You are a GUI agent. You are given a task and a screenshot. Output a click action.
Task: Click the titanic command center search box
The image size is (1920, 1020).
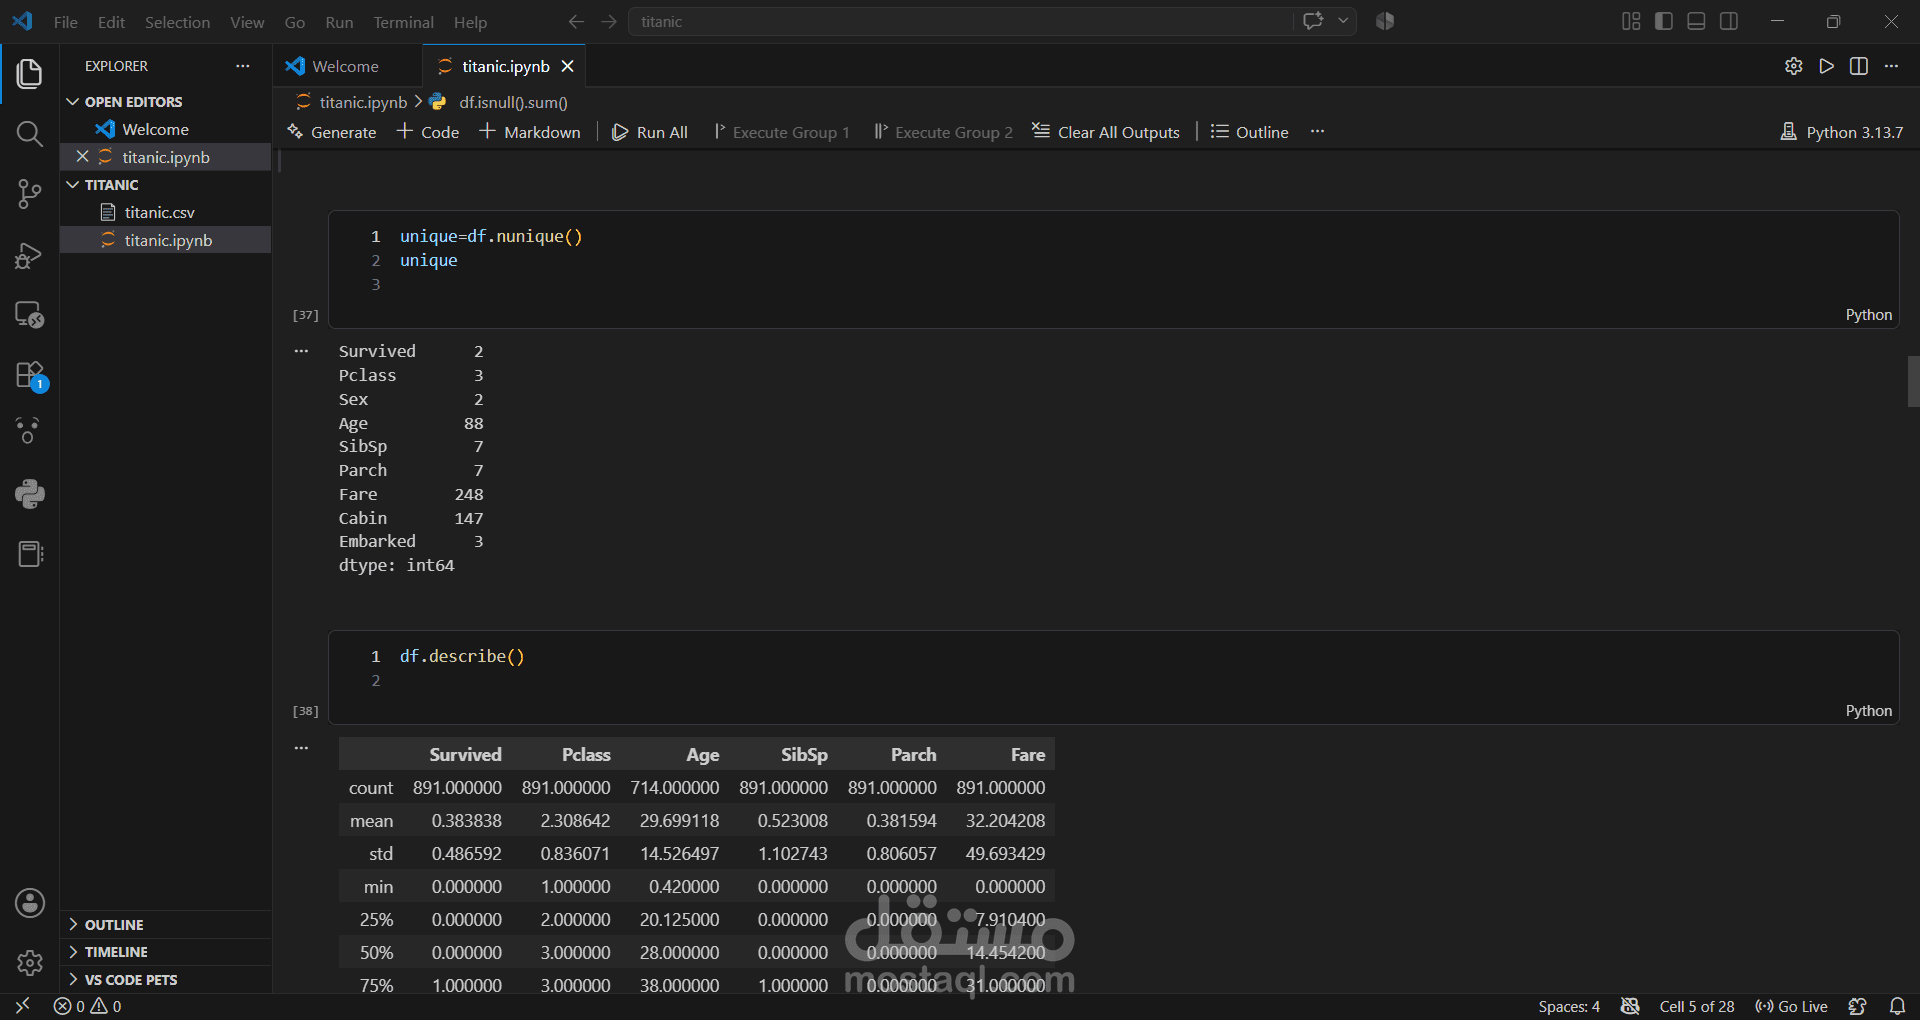[960, 21]
